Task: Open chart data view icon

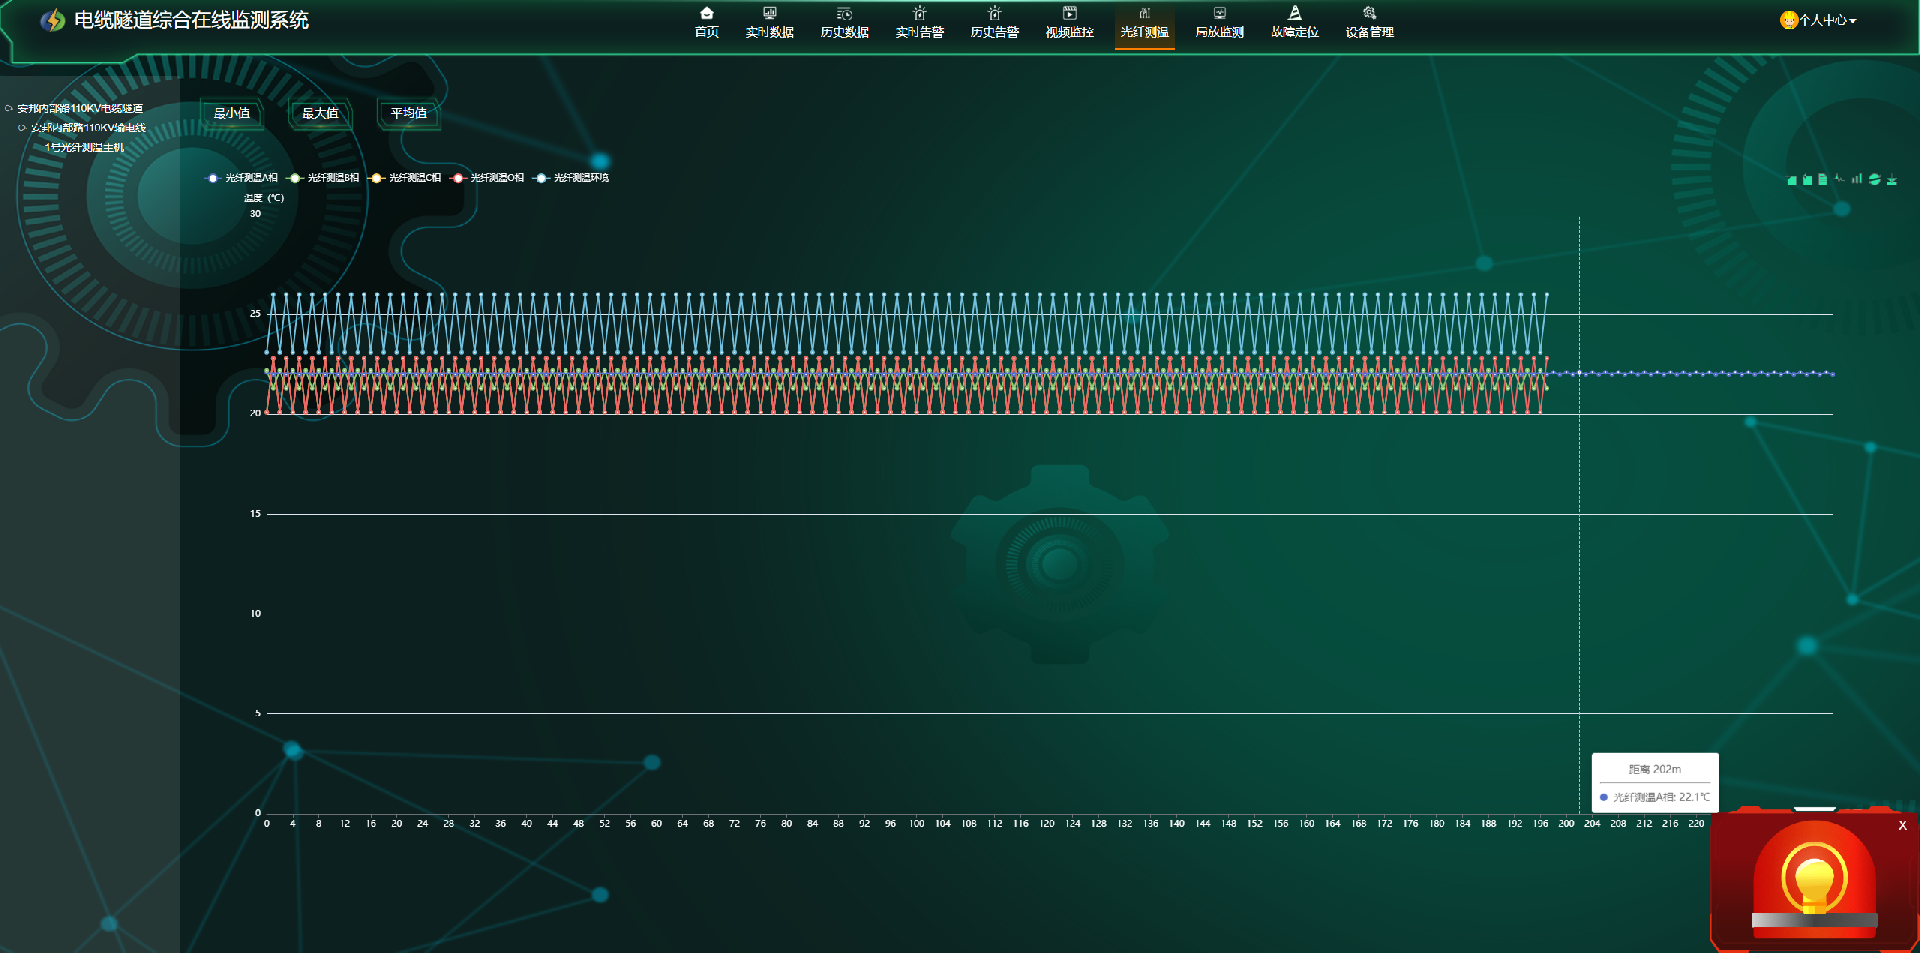Action: pyautogui.click(x=1822, y=179)
